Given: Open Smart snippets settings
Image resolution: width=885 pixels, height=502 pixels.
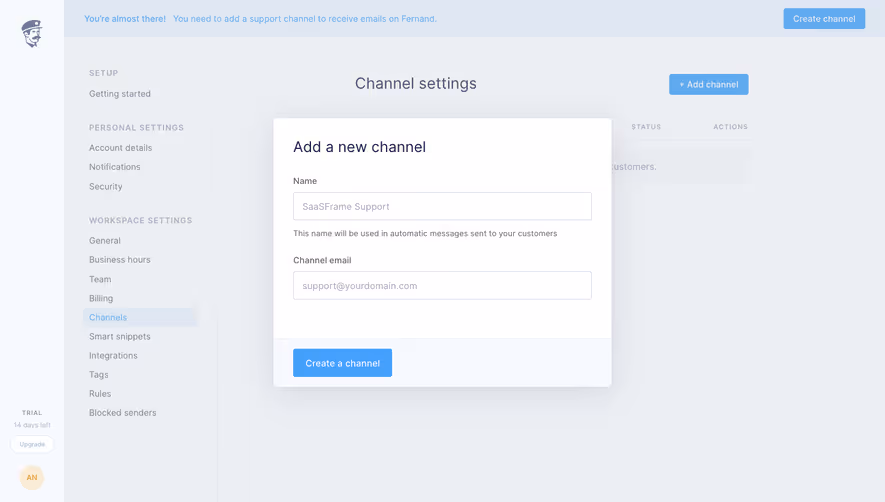Looking at the screenshot, I should pyautogui.click(x=120, y=337).
